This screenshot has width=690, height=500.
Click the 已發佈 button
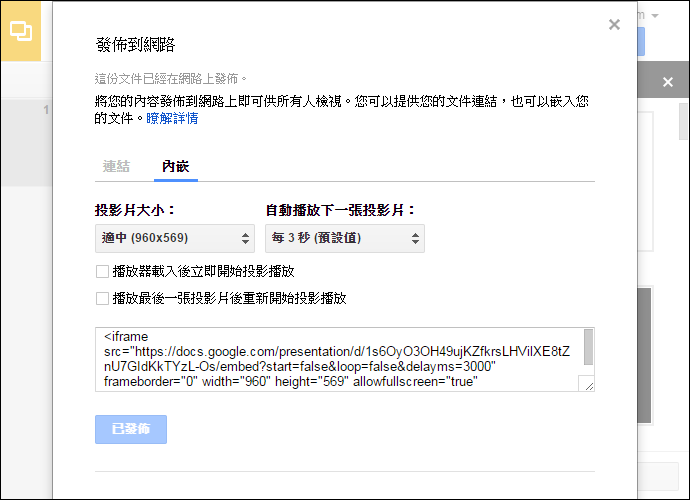(x=131, y=429)
